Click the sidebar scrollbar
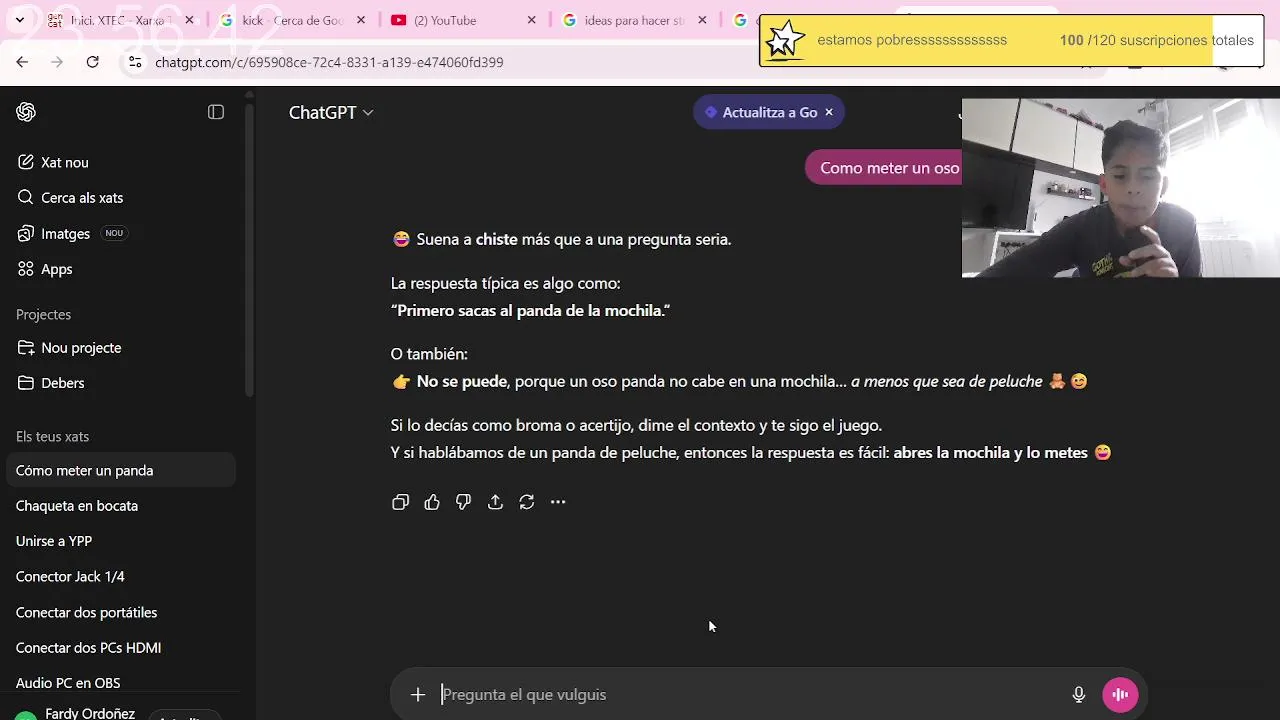 [249, 250]
